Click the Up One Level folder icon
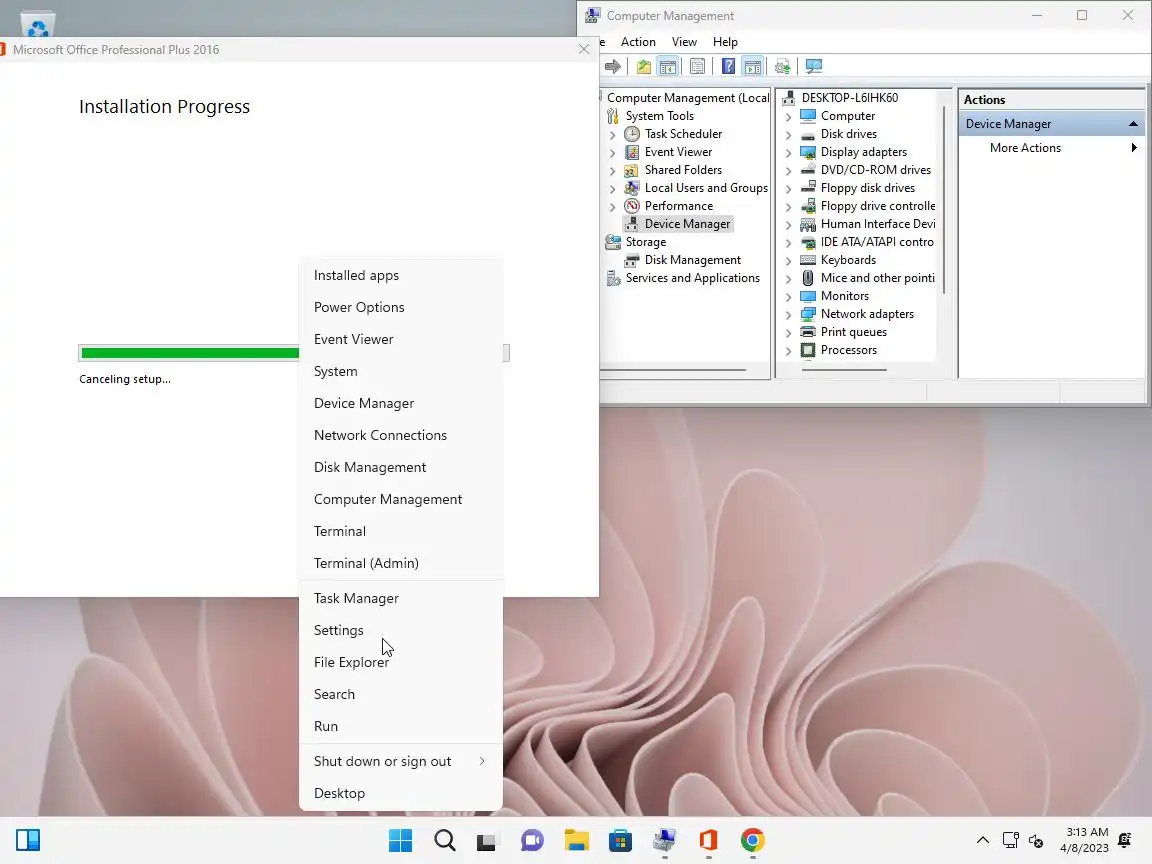 click(644, 67)
